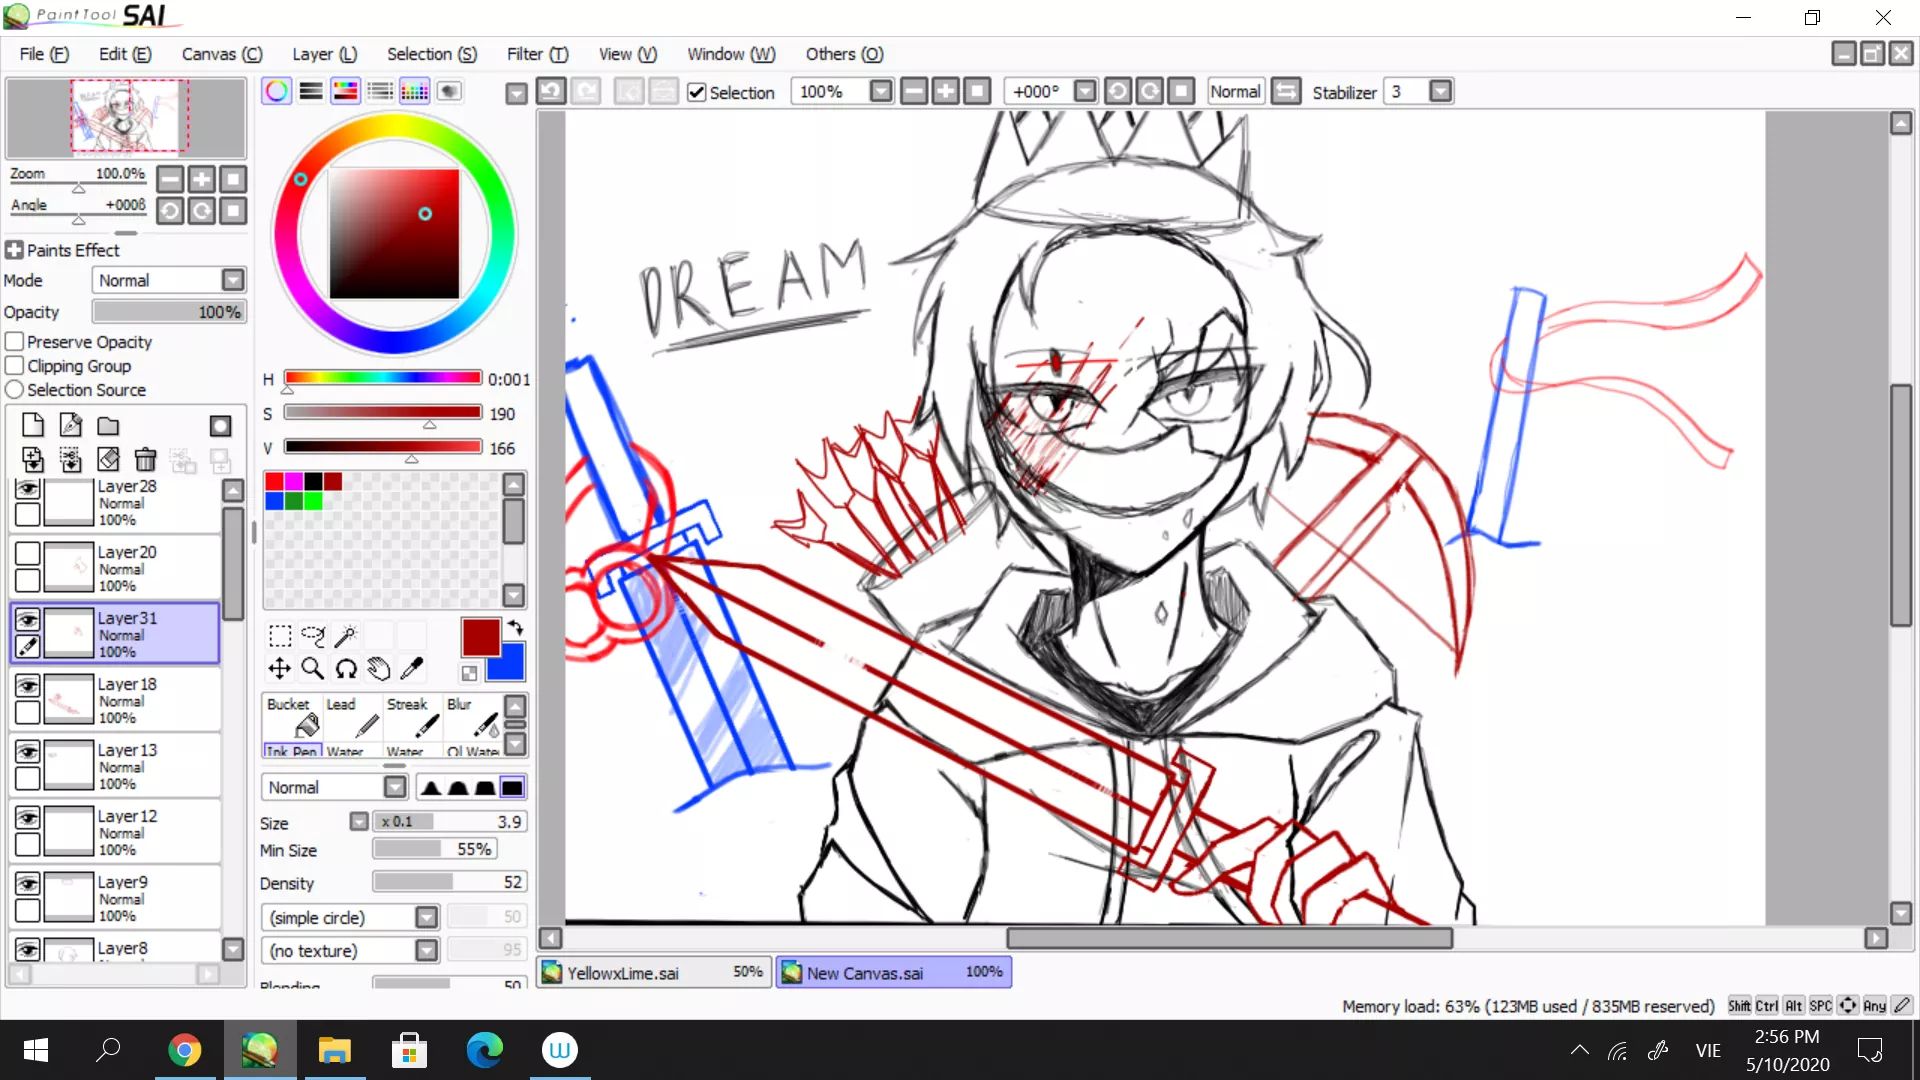Open the File menu
The image size is (1920, 1080).
pos(44,54)
